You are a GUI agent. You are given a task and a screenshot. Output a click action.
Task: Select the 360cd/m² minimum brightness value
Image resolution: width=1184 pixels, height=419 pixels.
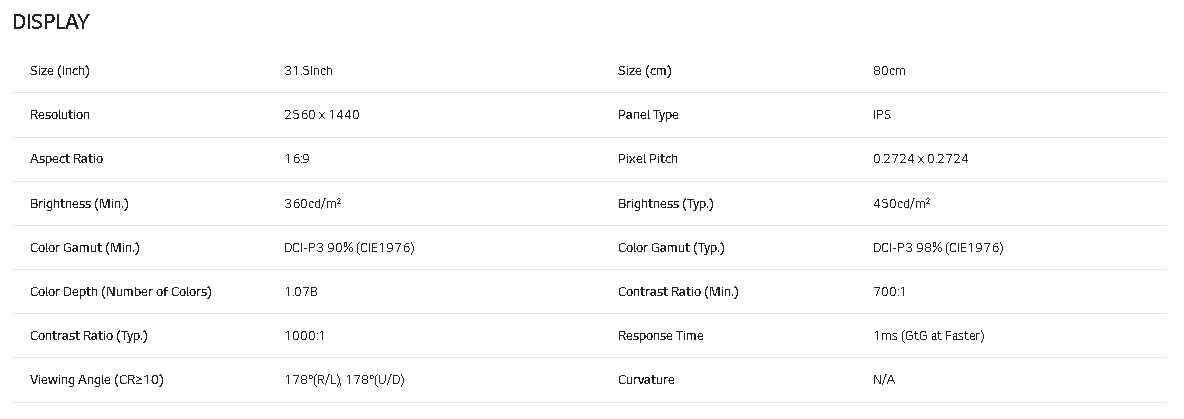[x=314, y=204]
